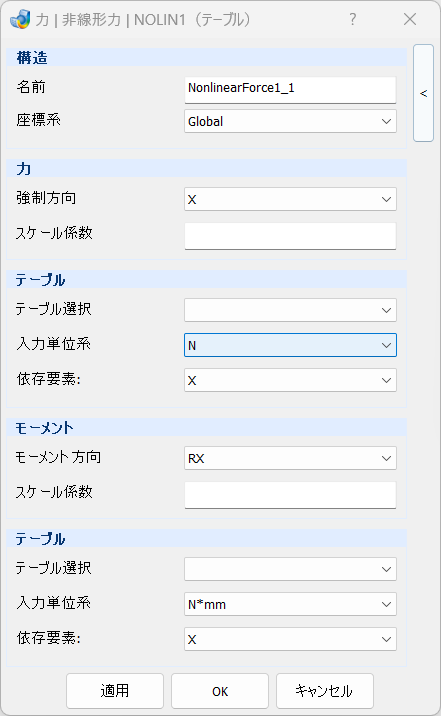441x716 pixels.
Task: Close the NOLIN1 dialog window
Action: (410, 19)
